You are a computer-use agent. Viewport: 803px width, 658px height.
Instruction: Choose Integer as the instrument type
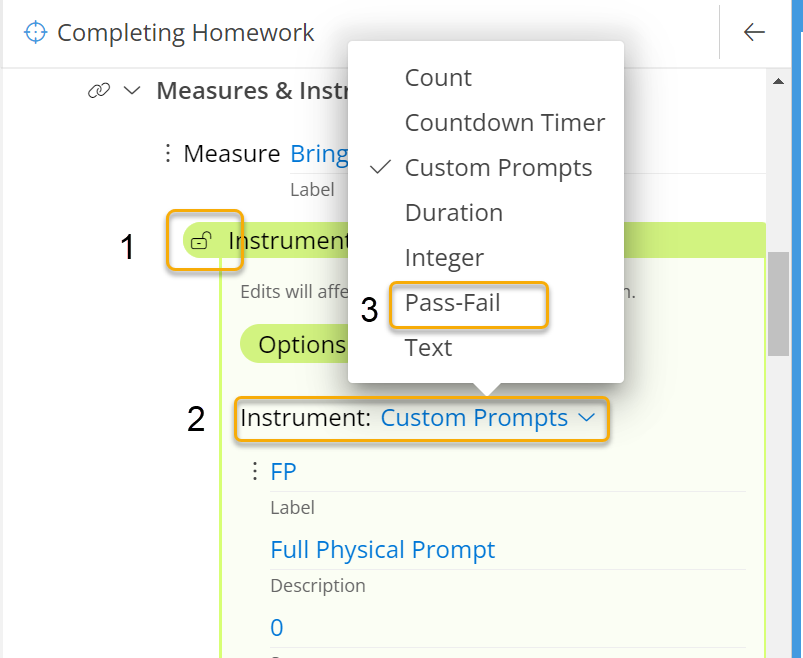click(444, 257)
